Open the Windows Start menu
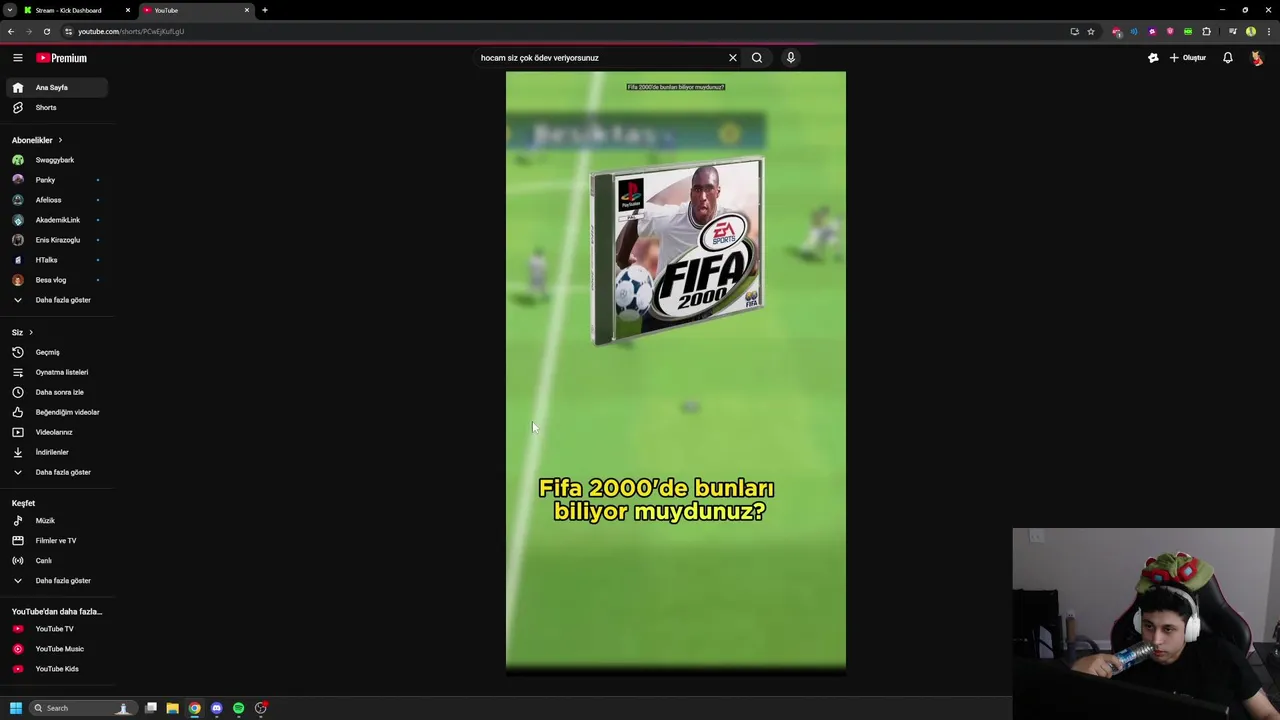 pos(16,708)
